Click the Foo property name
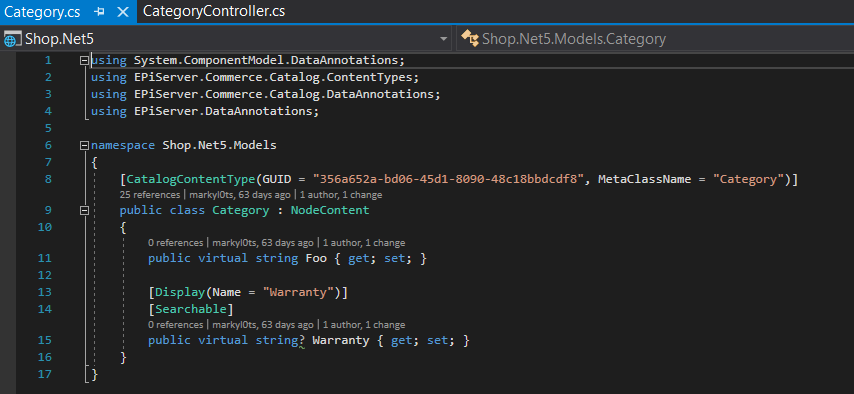Image resolution: width=854 pixels, height=394 pixels. coord(316,258)
